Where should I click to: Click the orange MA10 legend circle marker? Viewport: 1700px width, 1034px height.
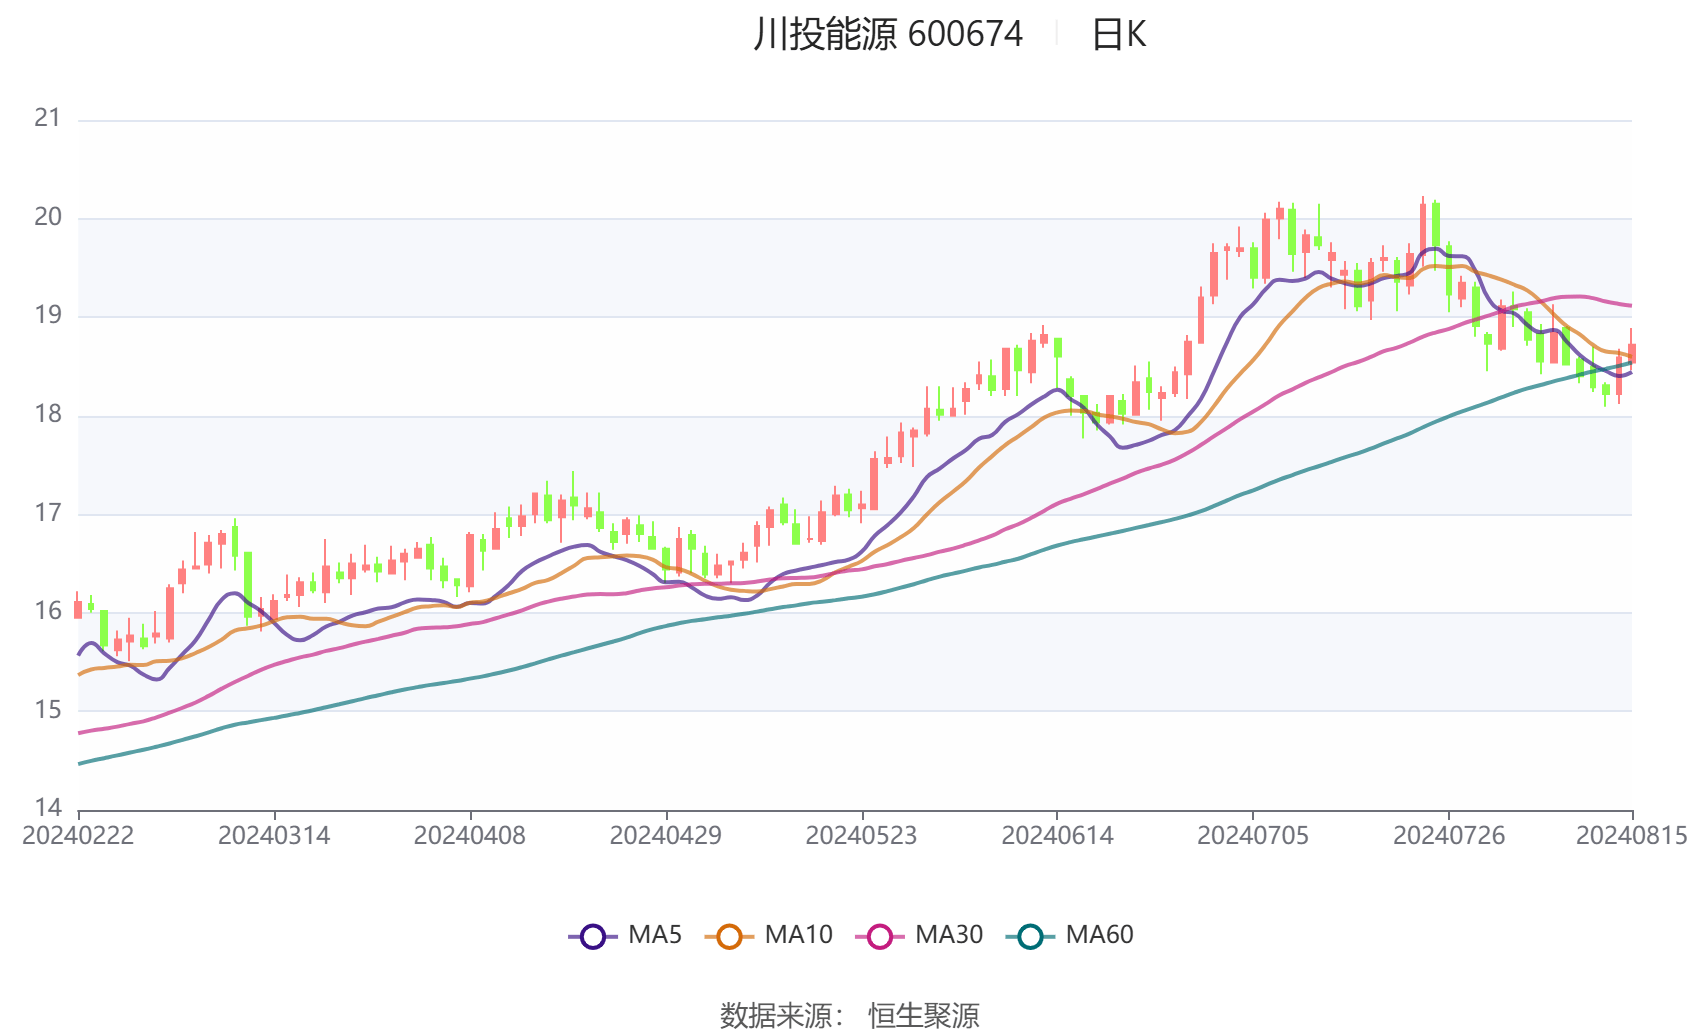(x=729, y=937)
